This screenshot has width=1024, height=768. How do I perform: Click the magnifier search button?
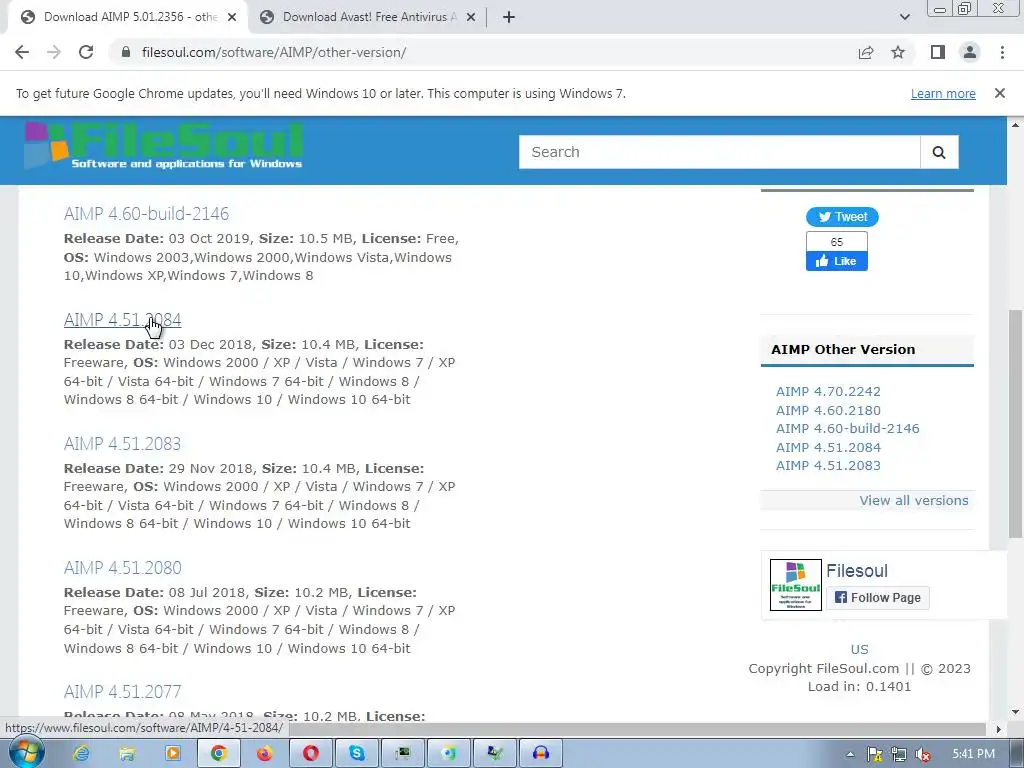[939, 152]
